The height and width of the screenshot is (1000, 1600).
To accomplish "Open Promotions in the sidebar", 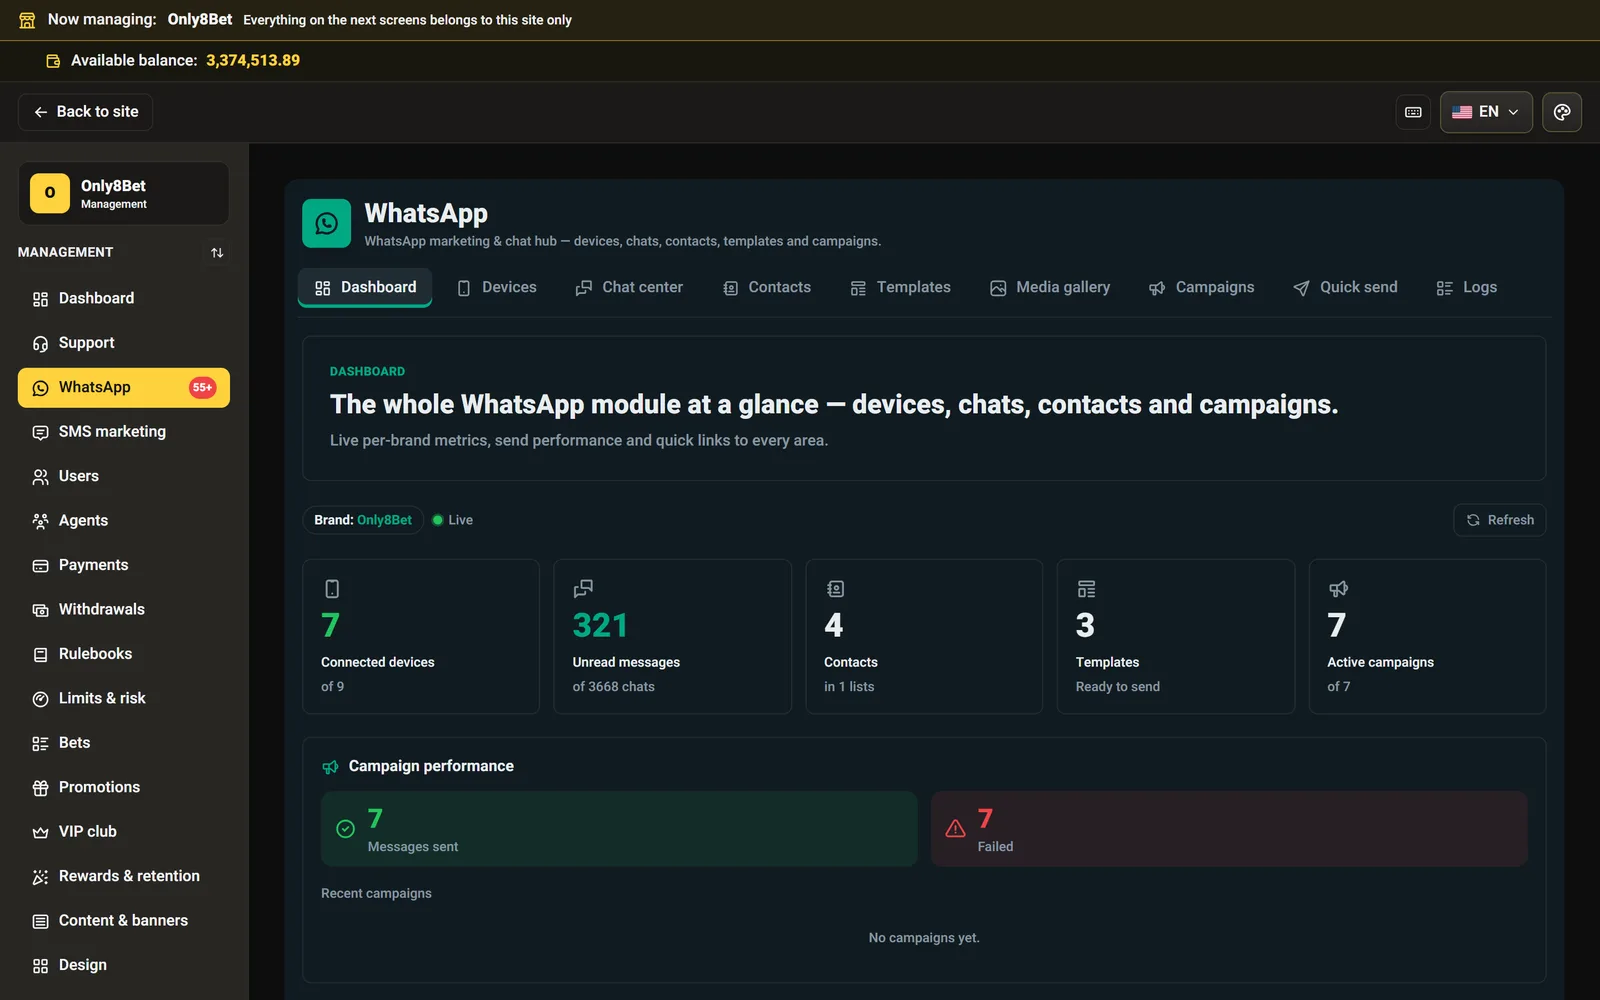I will pos(124,788).
